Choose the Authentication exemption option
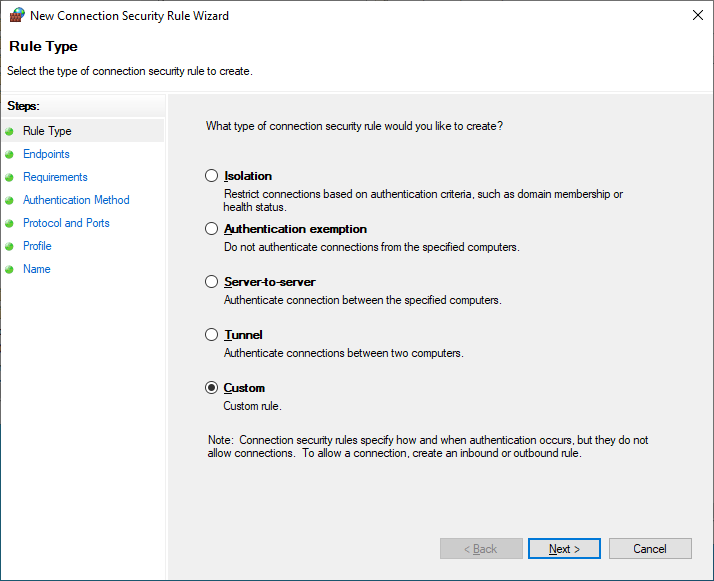This screenshot has width=714, height=581. tap(211, 229)
